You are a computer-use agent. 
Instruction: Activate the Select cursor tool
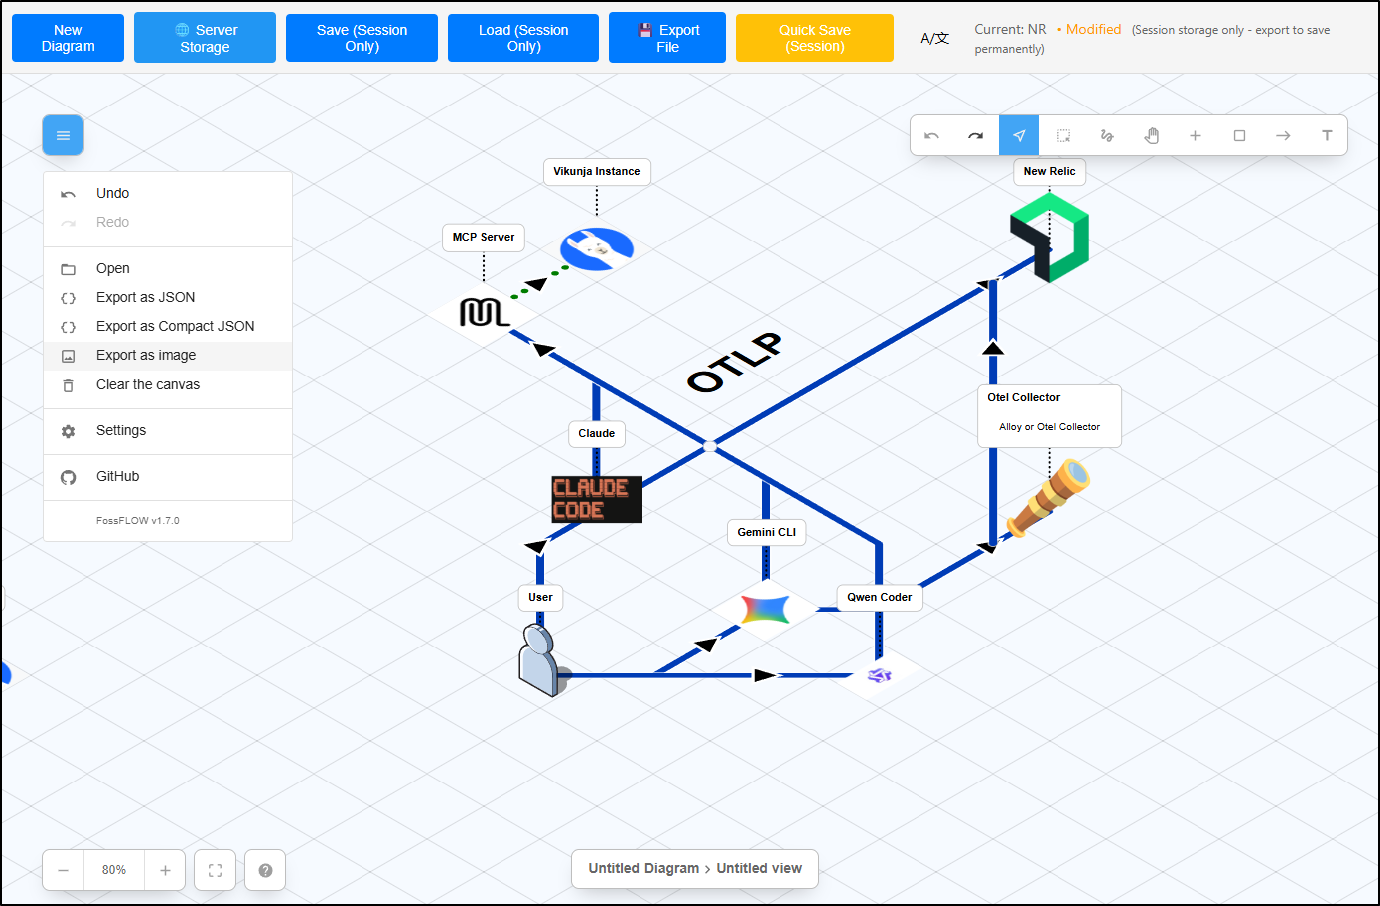(x=1019, y=136)
